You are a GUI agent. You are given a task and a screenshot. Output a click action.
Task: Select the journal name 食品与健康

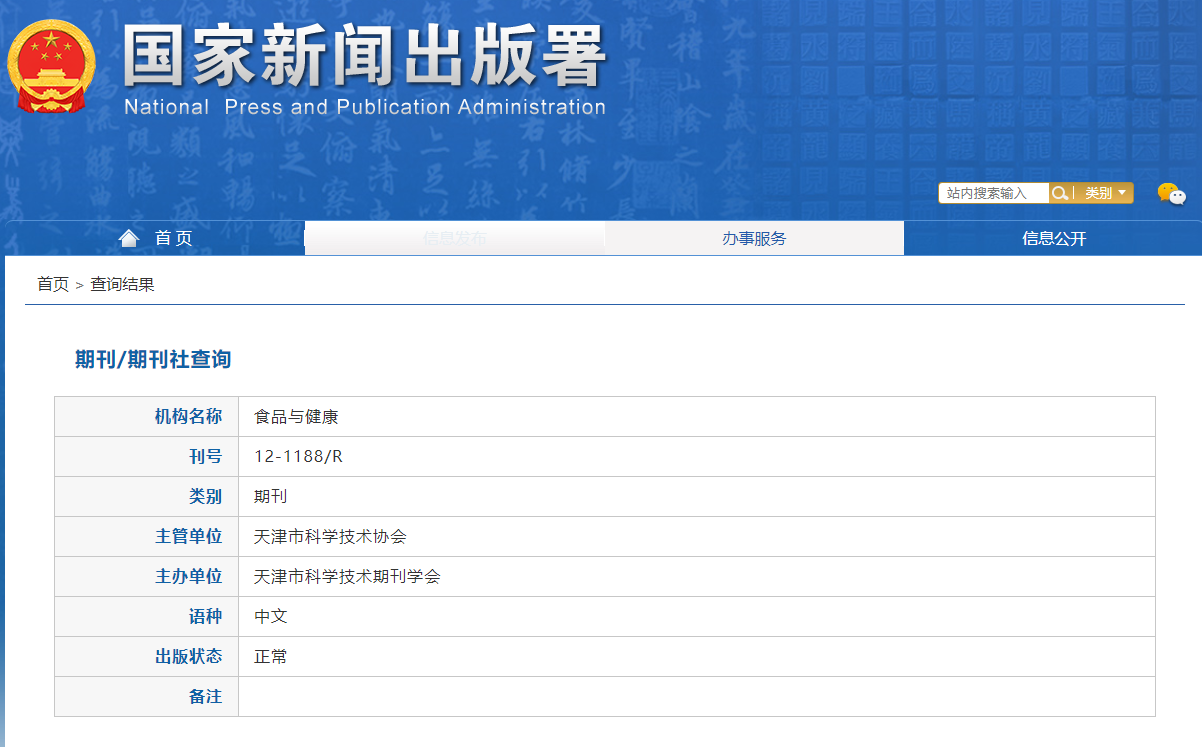coord(296,417)
